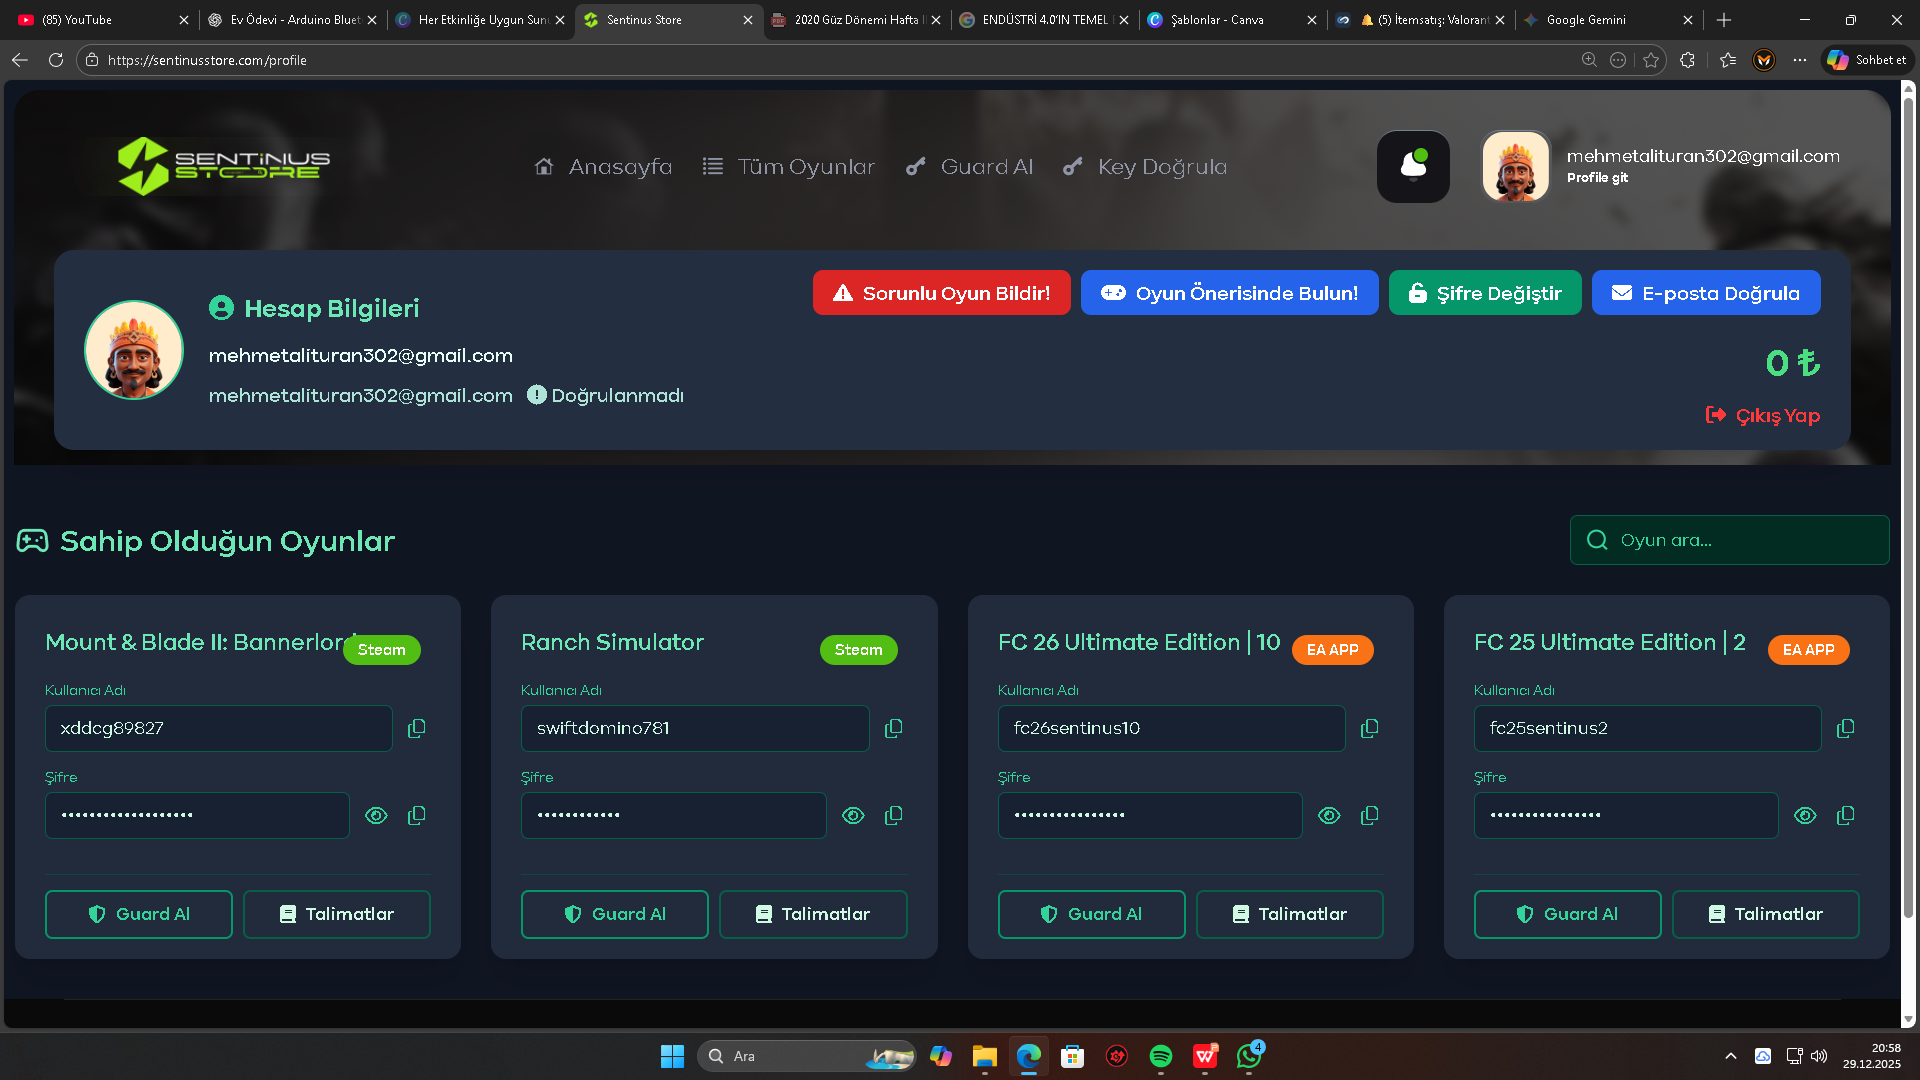Click the Oyun ara search field
The image size is (1920, 1080).
[1730, 540]
